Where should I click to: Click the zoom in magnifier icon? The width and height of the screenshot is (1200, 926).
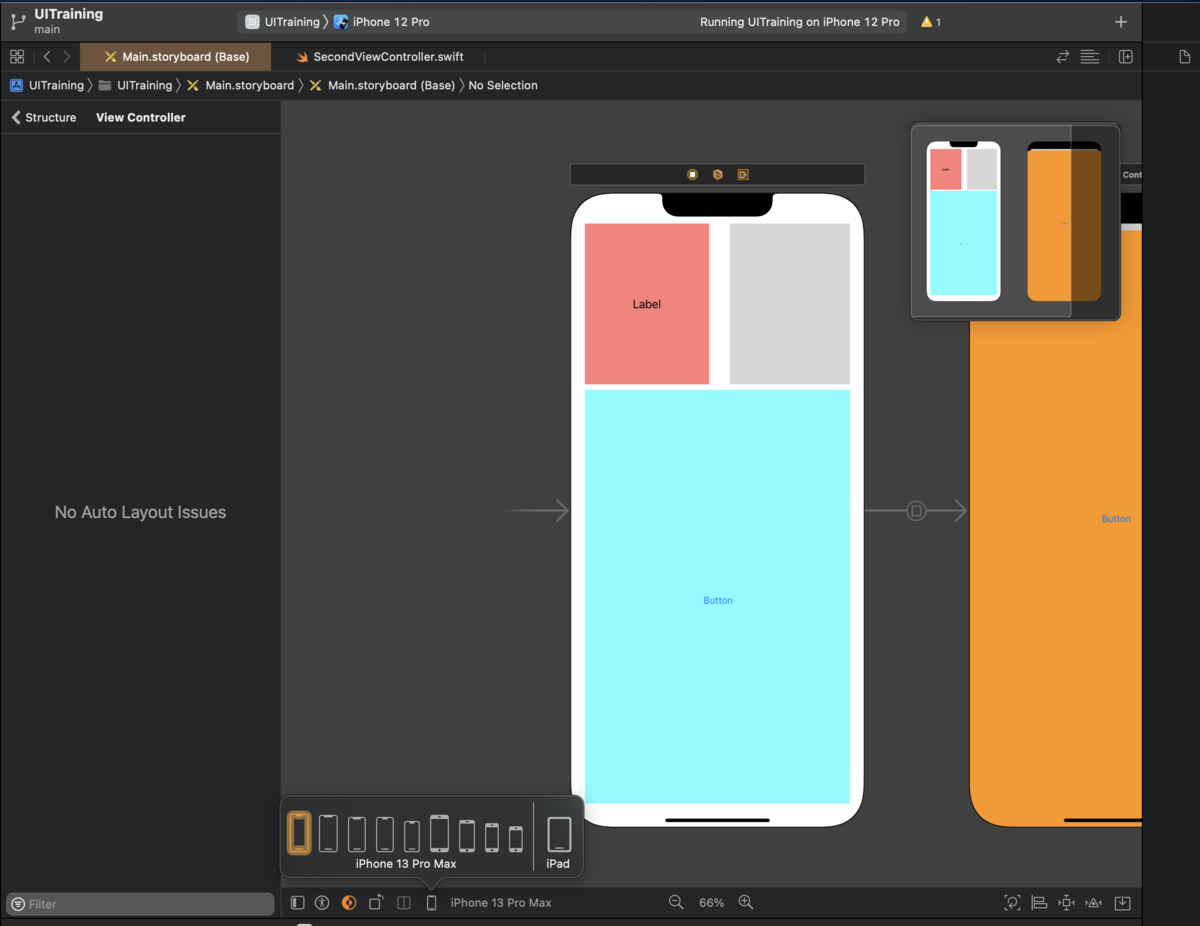pos(746,902)
